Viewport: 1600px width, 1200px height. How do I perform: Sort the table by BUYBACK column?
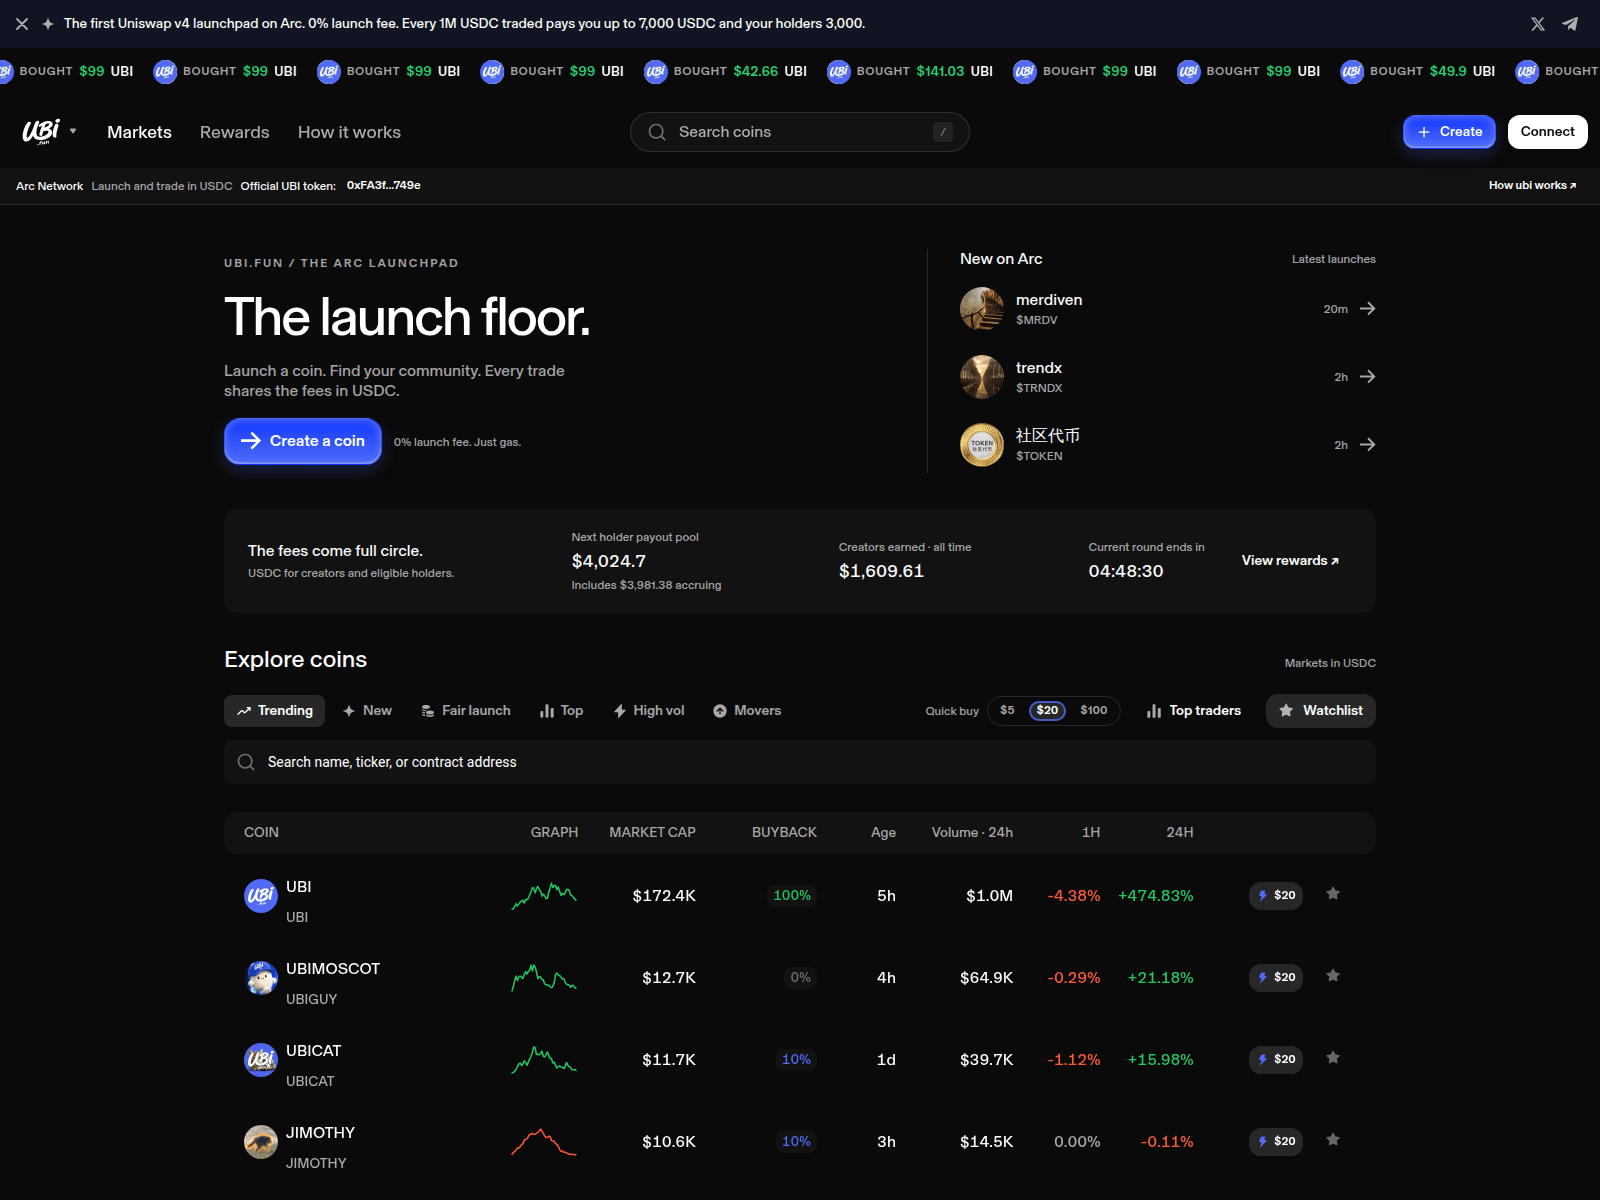pos(784,833)
